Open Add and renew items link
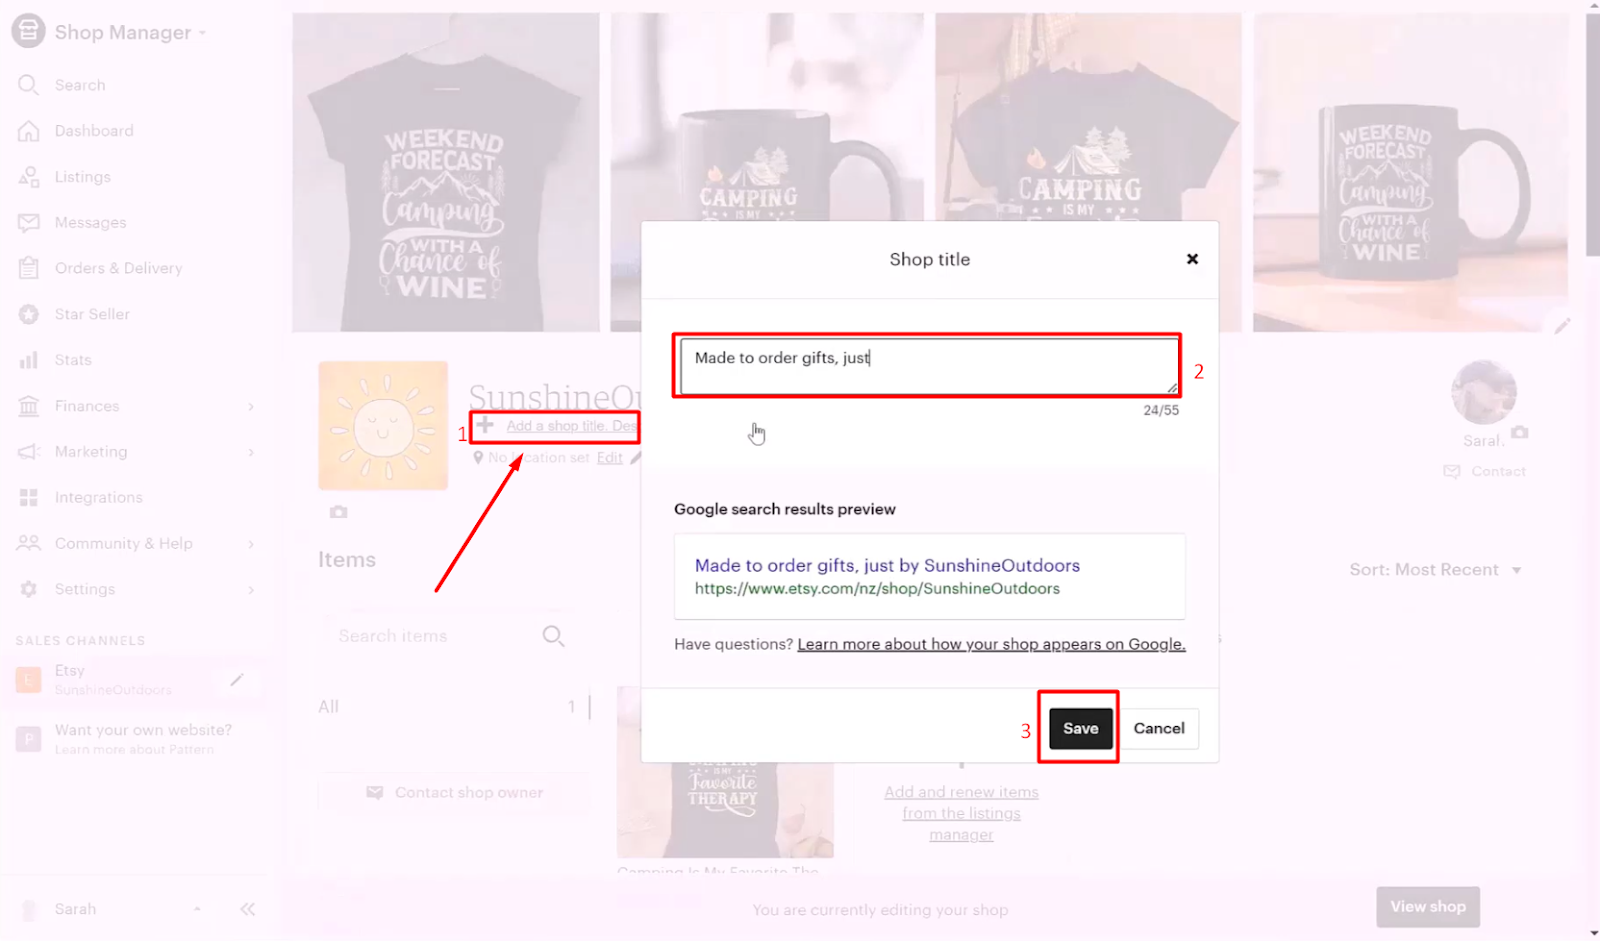This screenshot has height=941, width=1600. pyautogui.click(x=961, y=813)
